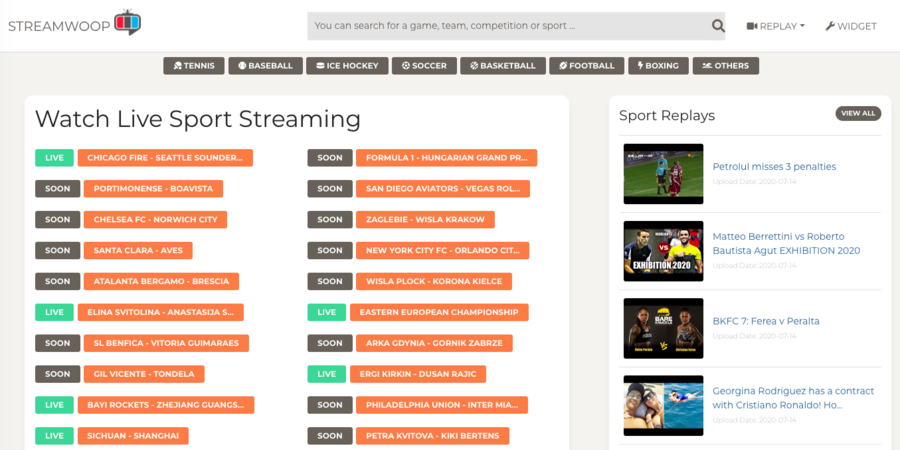Click LIVE badge next to Chicago Fire

coord(55,158)
